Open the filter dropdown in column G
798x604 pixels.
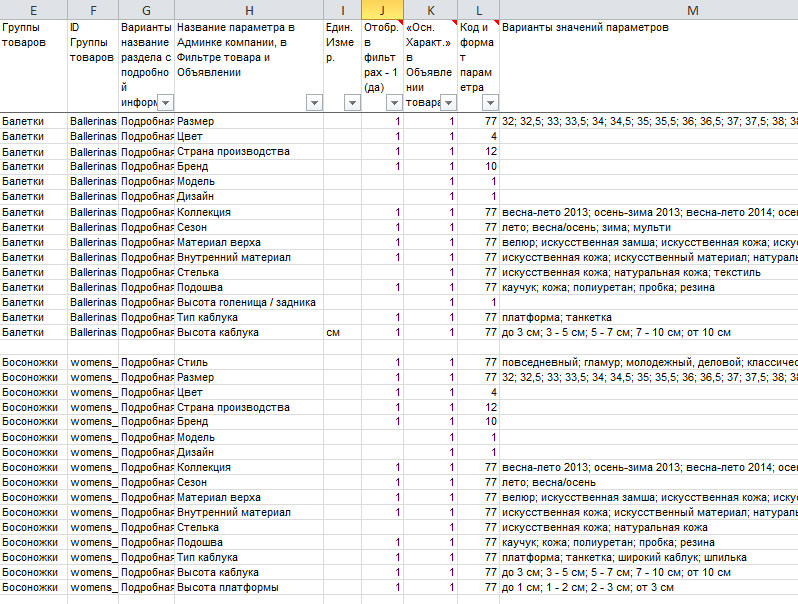click(x=166, y=103)
